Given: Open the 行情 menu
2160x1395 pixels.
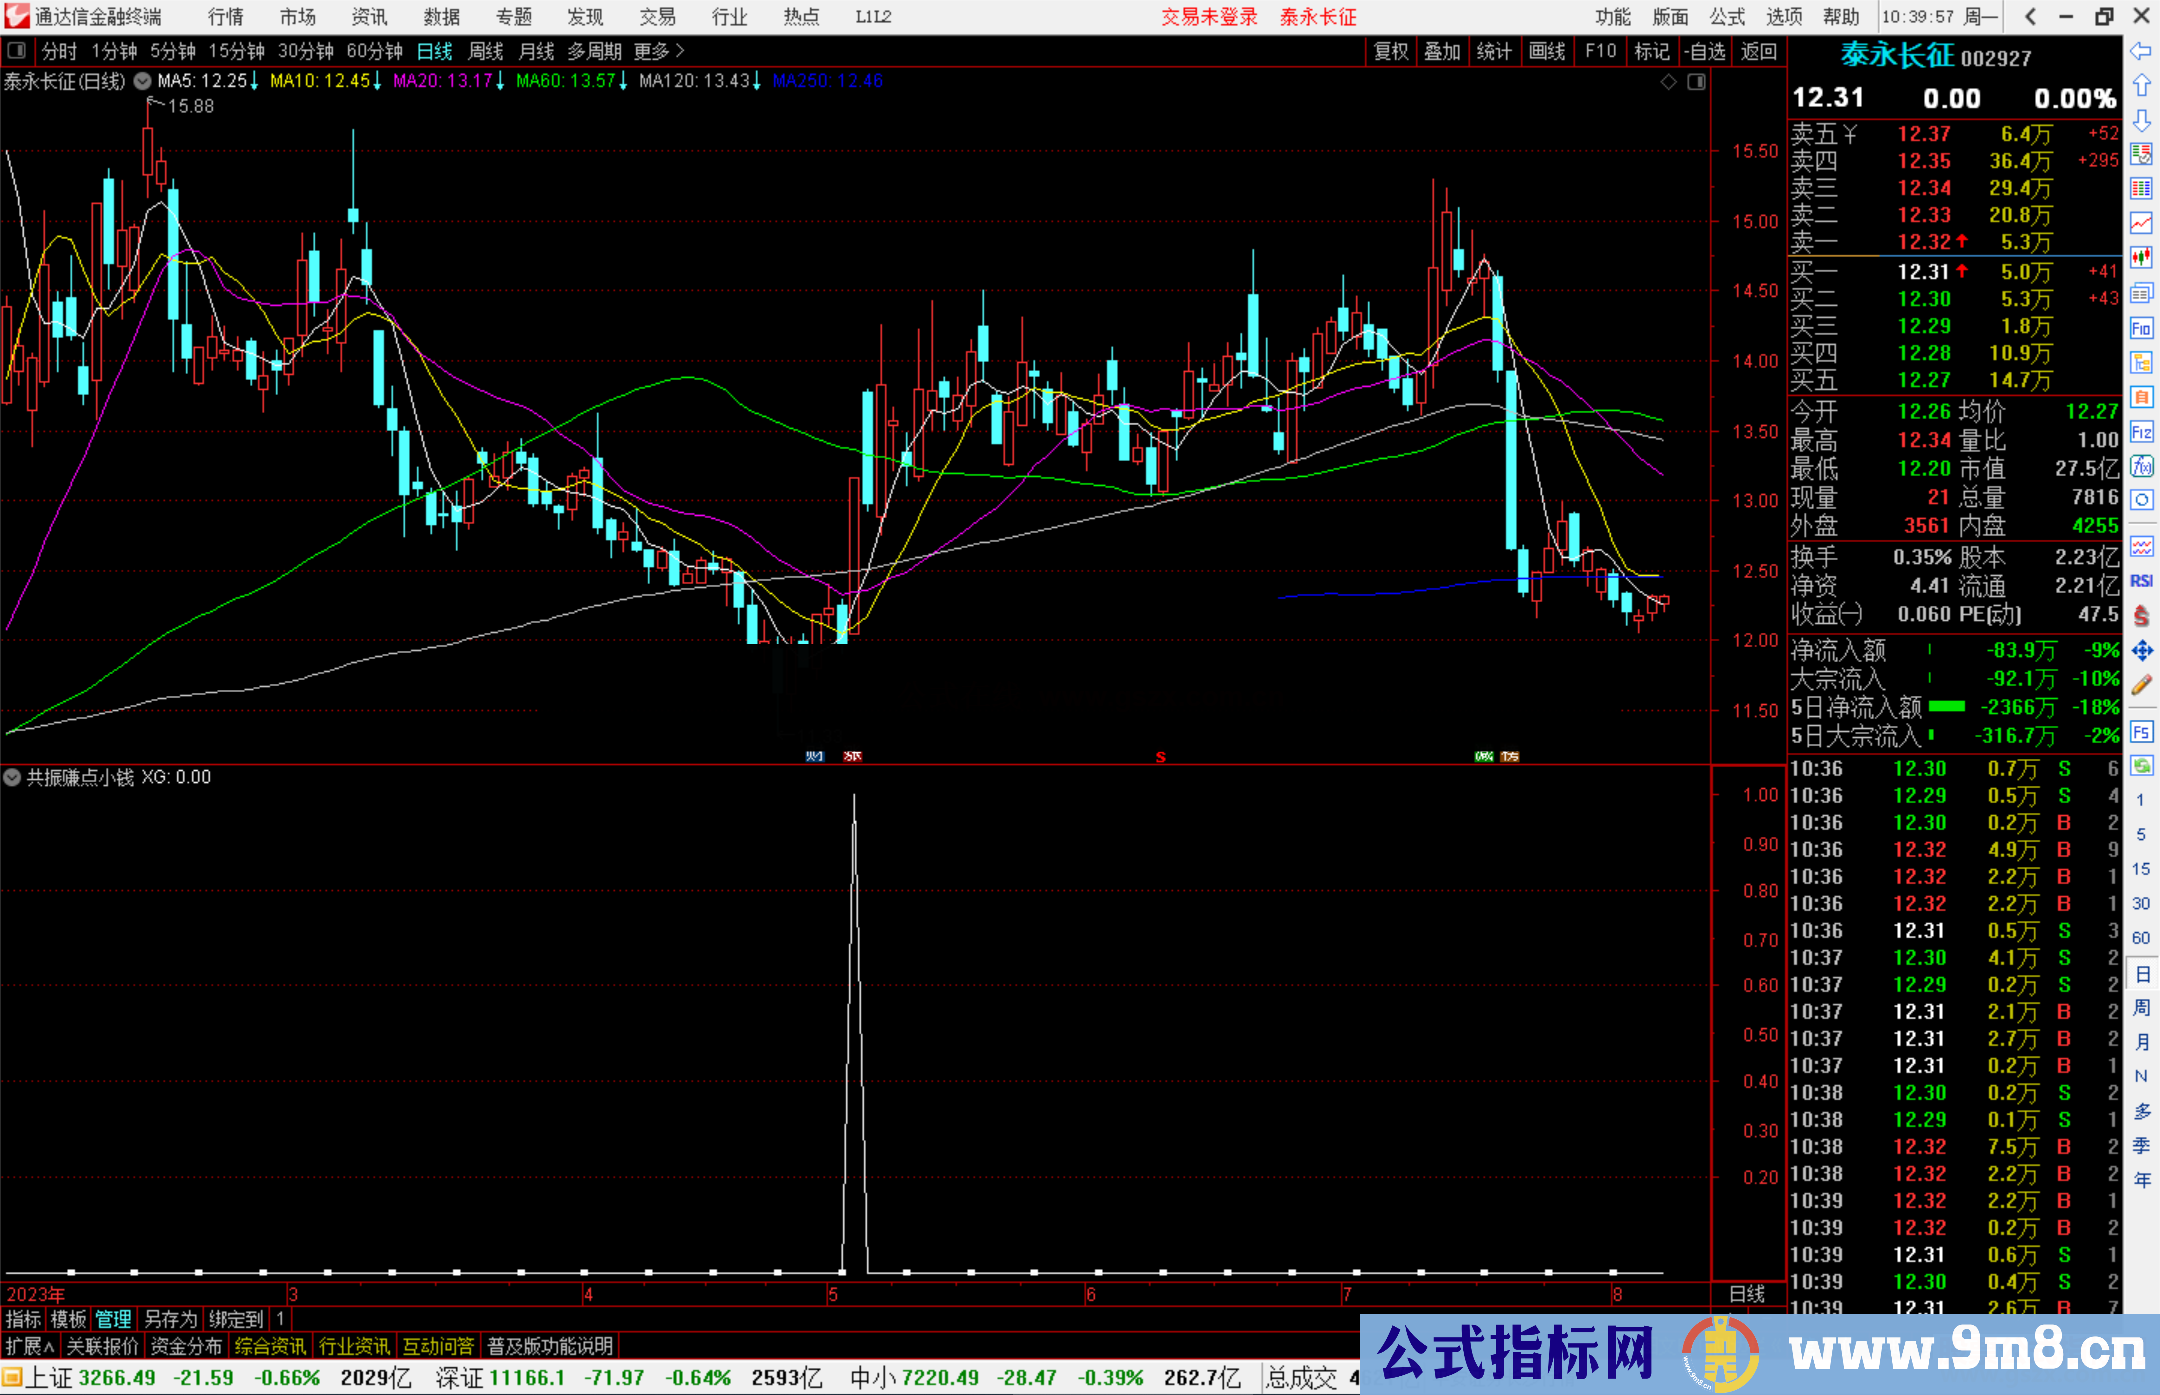Looking at the screenshot, I should [x=225, y=16].
